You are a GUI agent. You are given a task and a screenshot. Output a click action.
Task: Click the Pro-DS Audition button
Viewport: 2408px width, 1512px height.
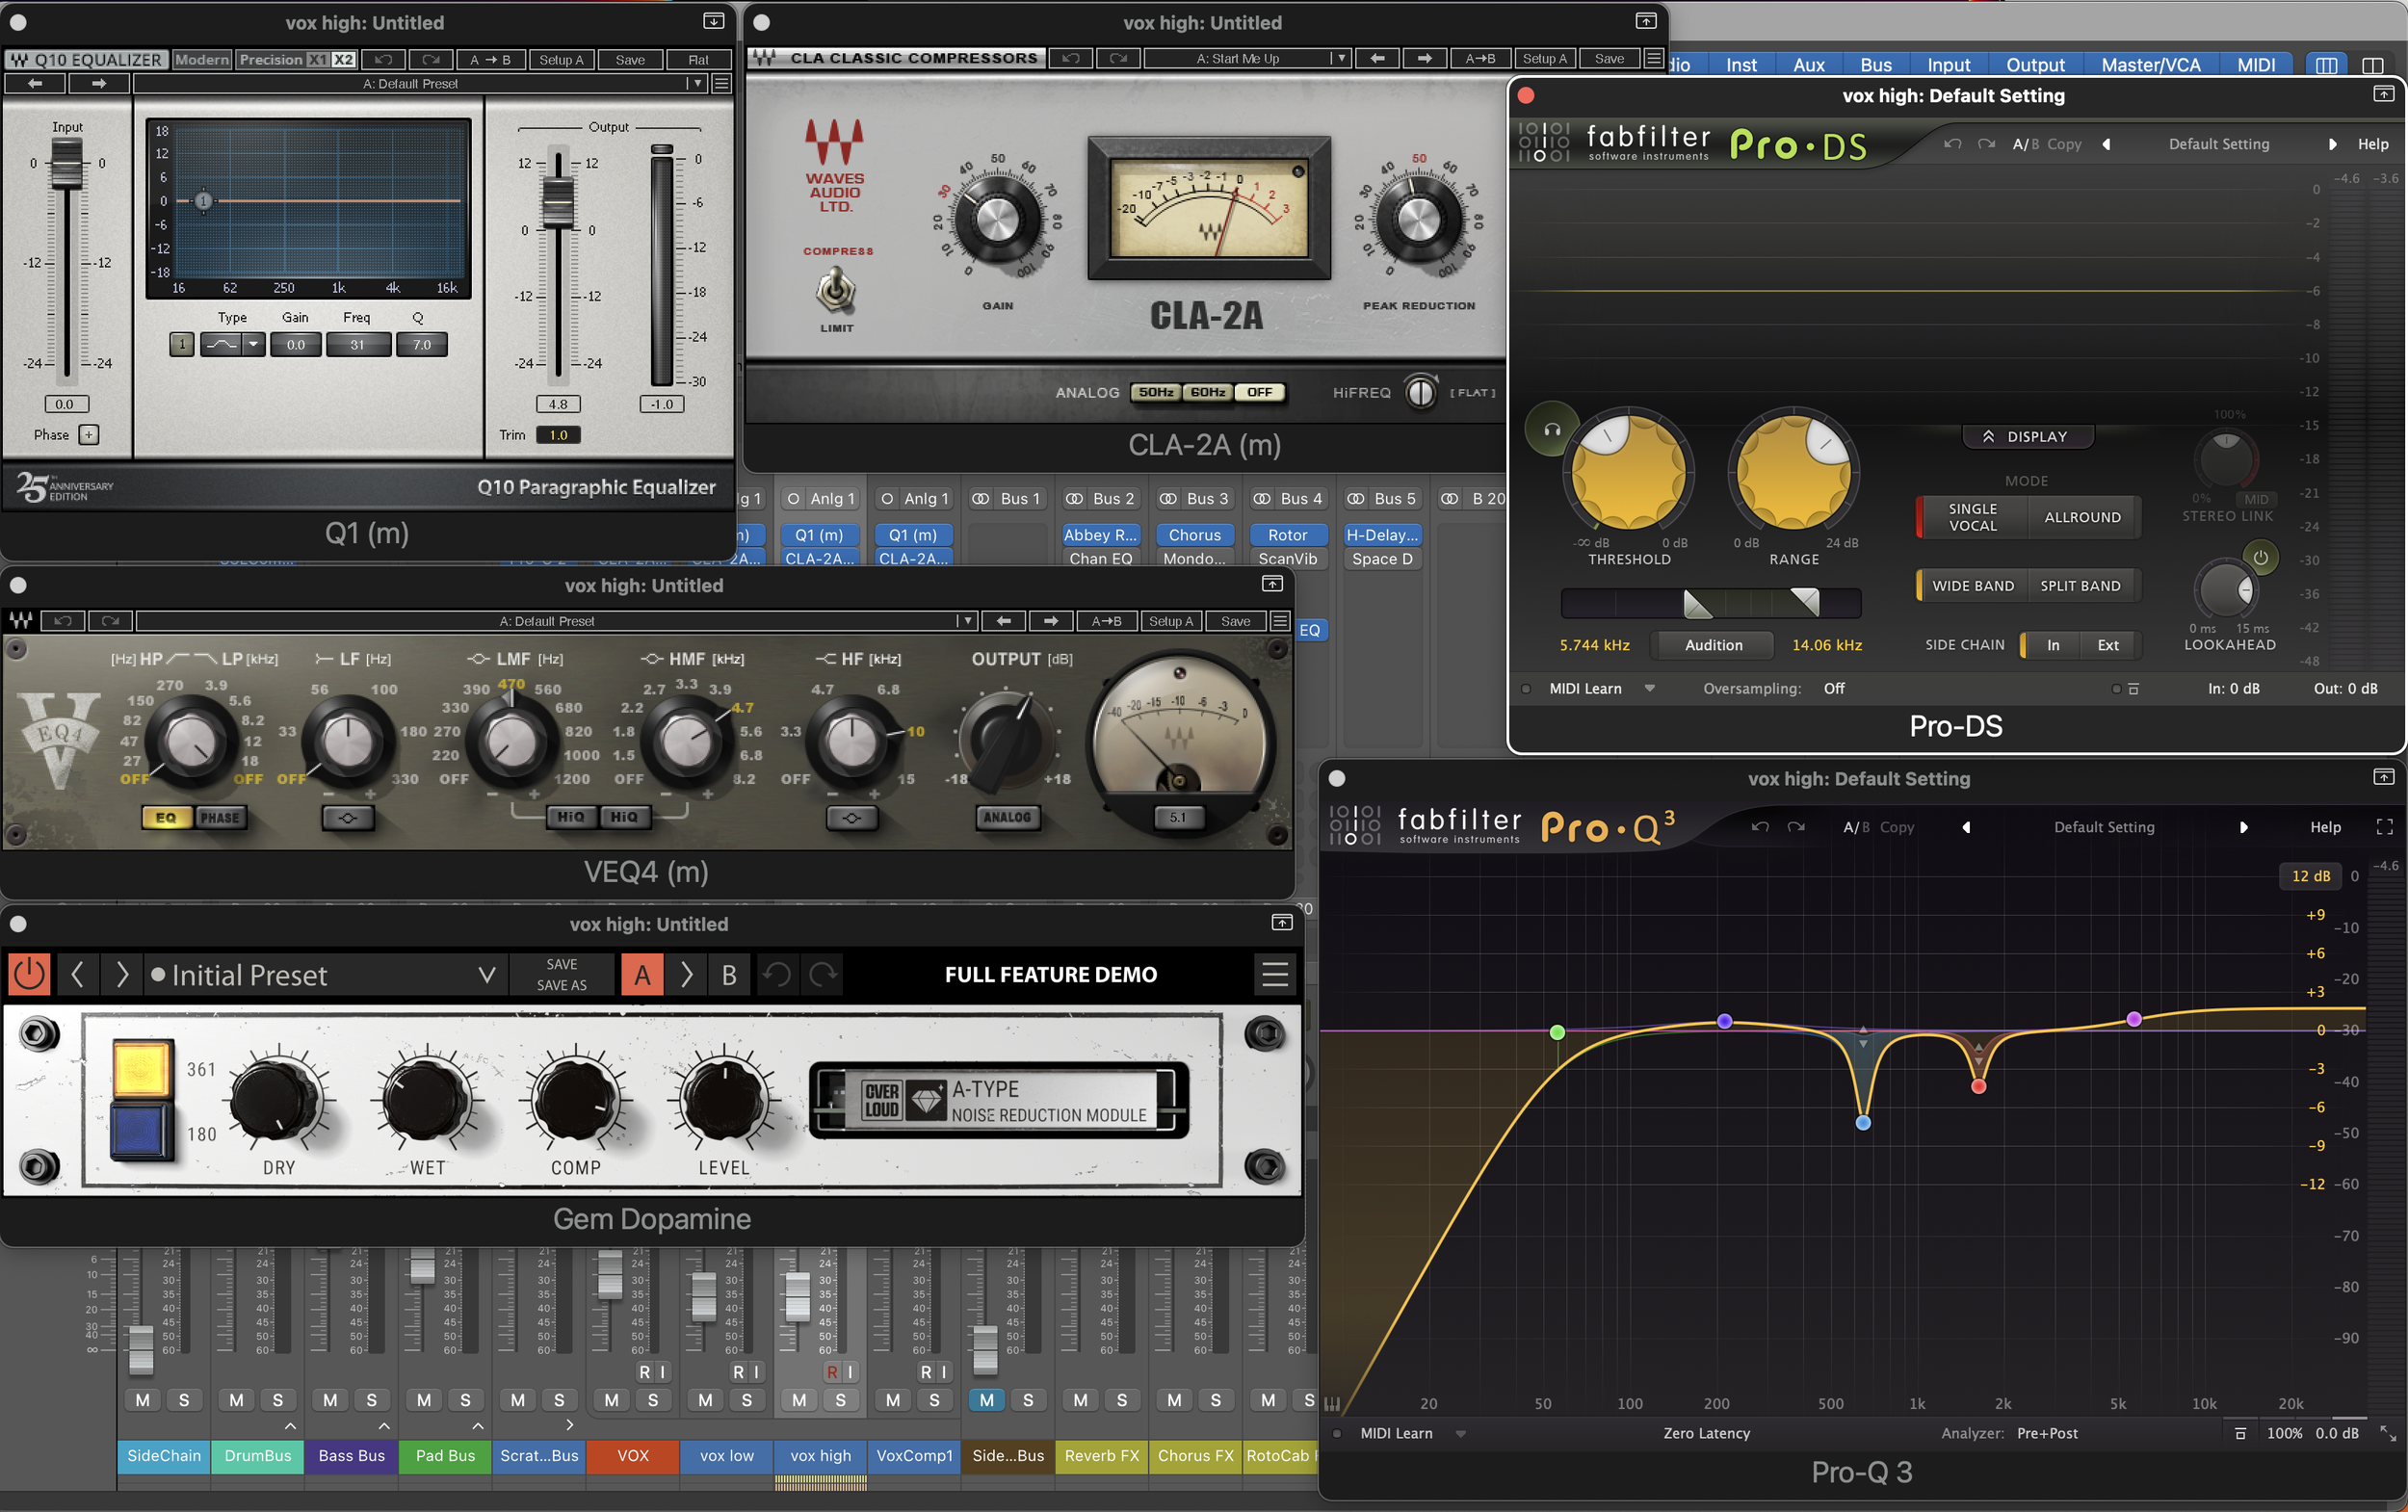[x=1713, y=645]
